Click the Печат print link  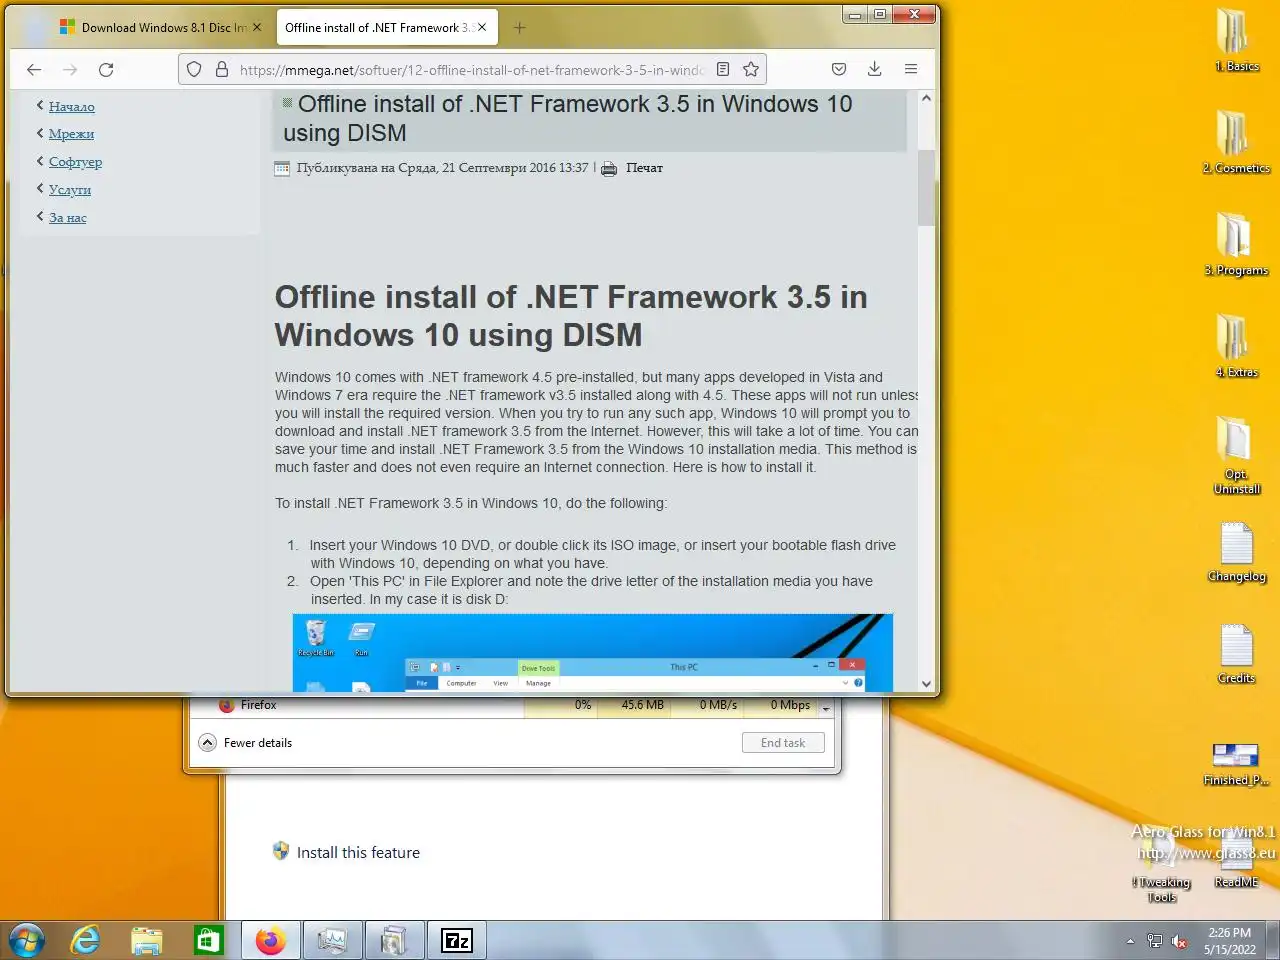644,168
